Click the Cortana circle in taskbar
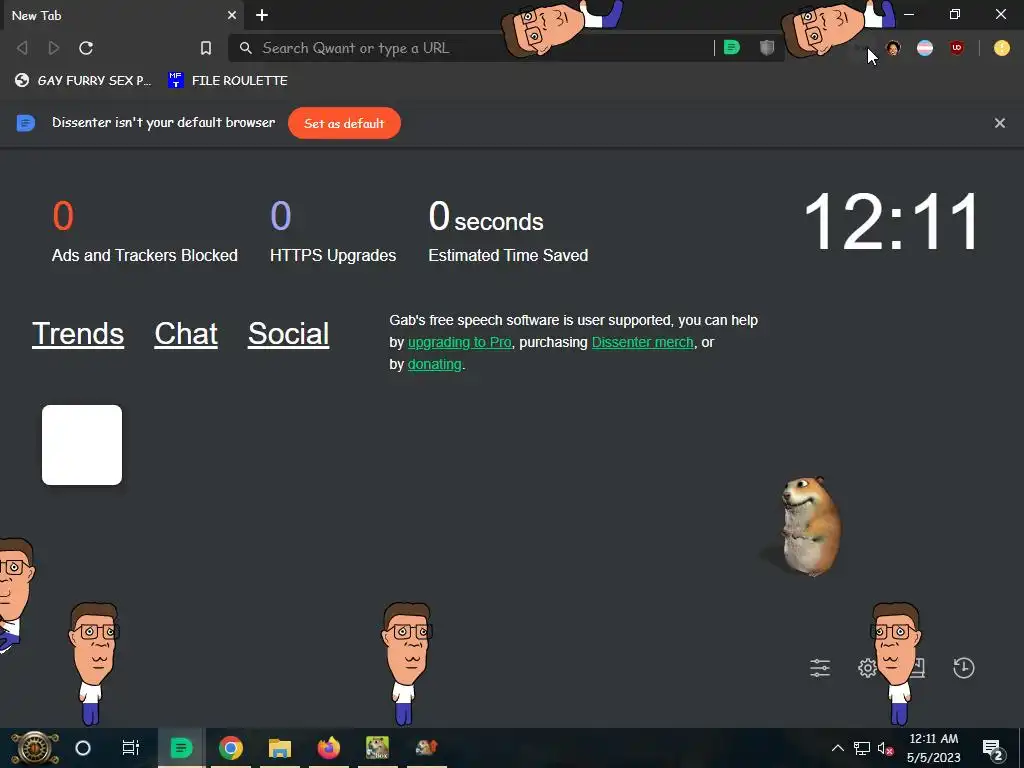The width and height of the screenshot is (1024, 768). [x=83, y=748]
